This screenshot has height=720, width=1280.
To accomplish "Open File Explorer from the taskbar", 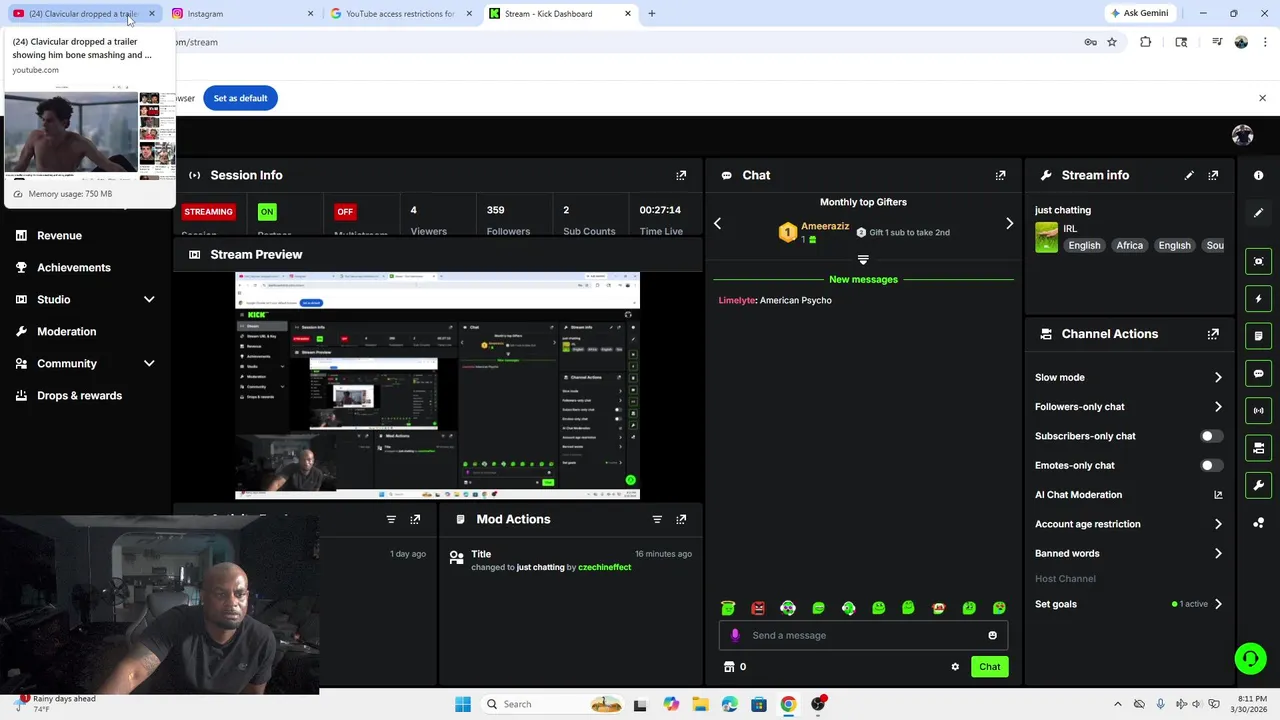I will point(700,704).
